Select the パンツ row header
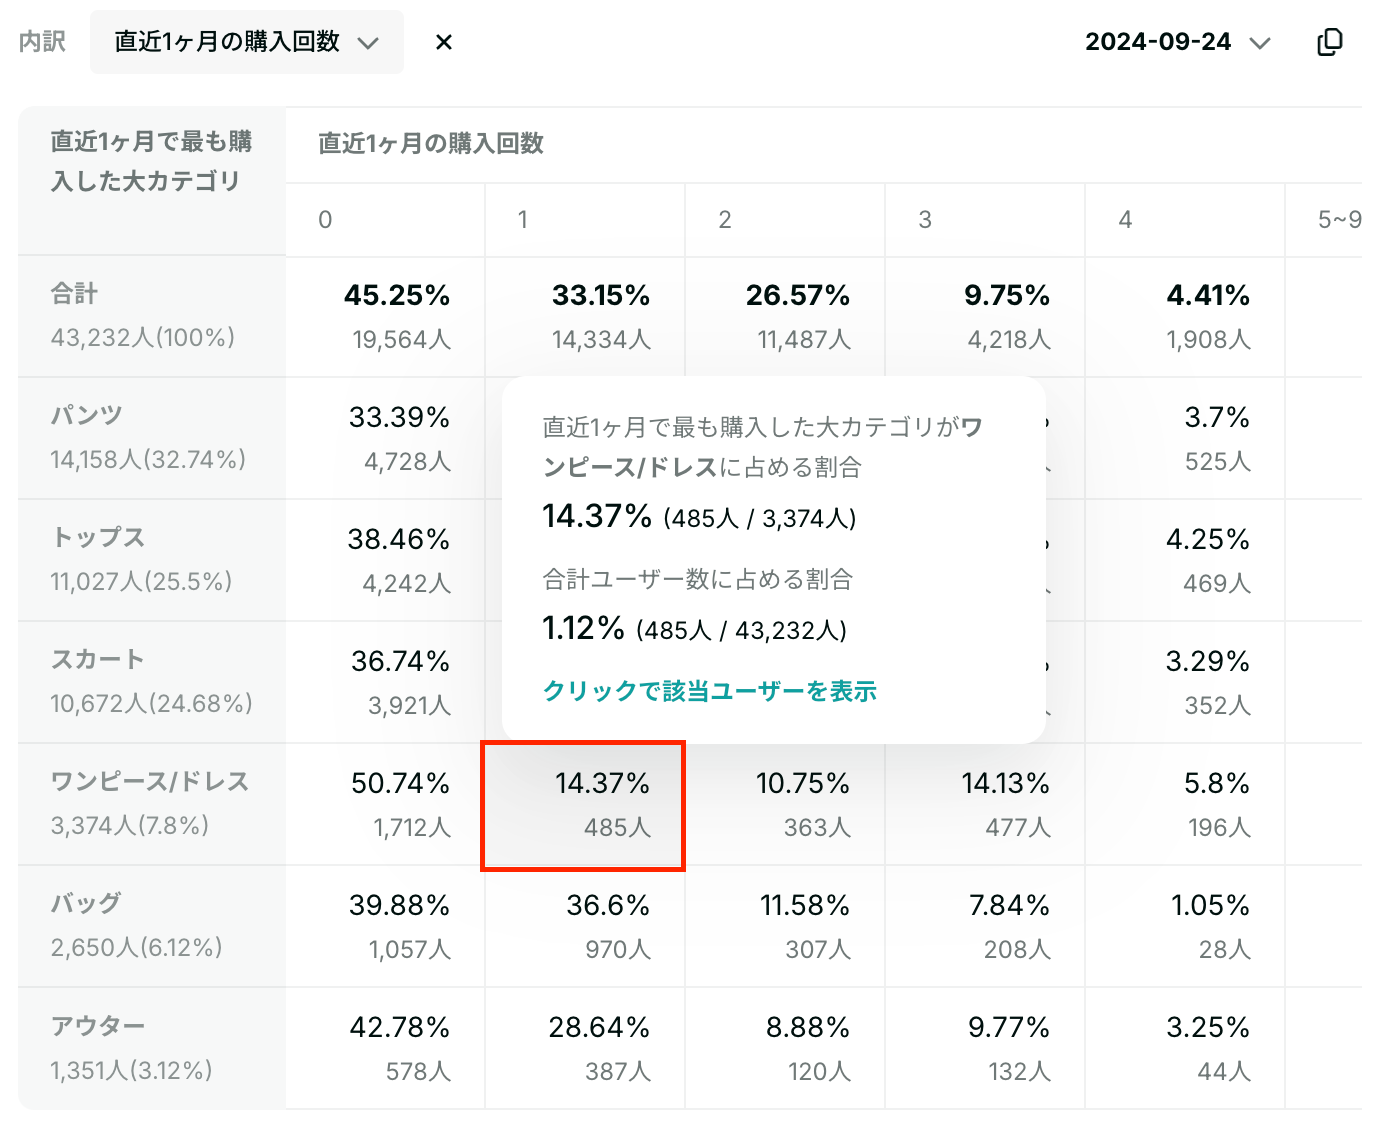Viewport: 1394px width, 1134px height. (152, 438)
